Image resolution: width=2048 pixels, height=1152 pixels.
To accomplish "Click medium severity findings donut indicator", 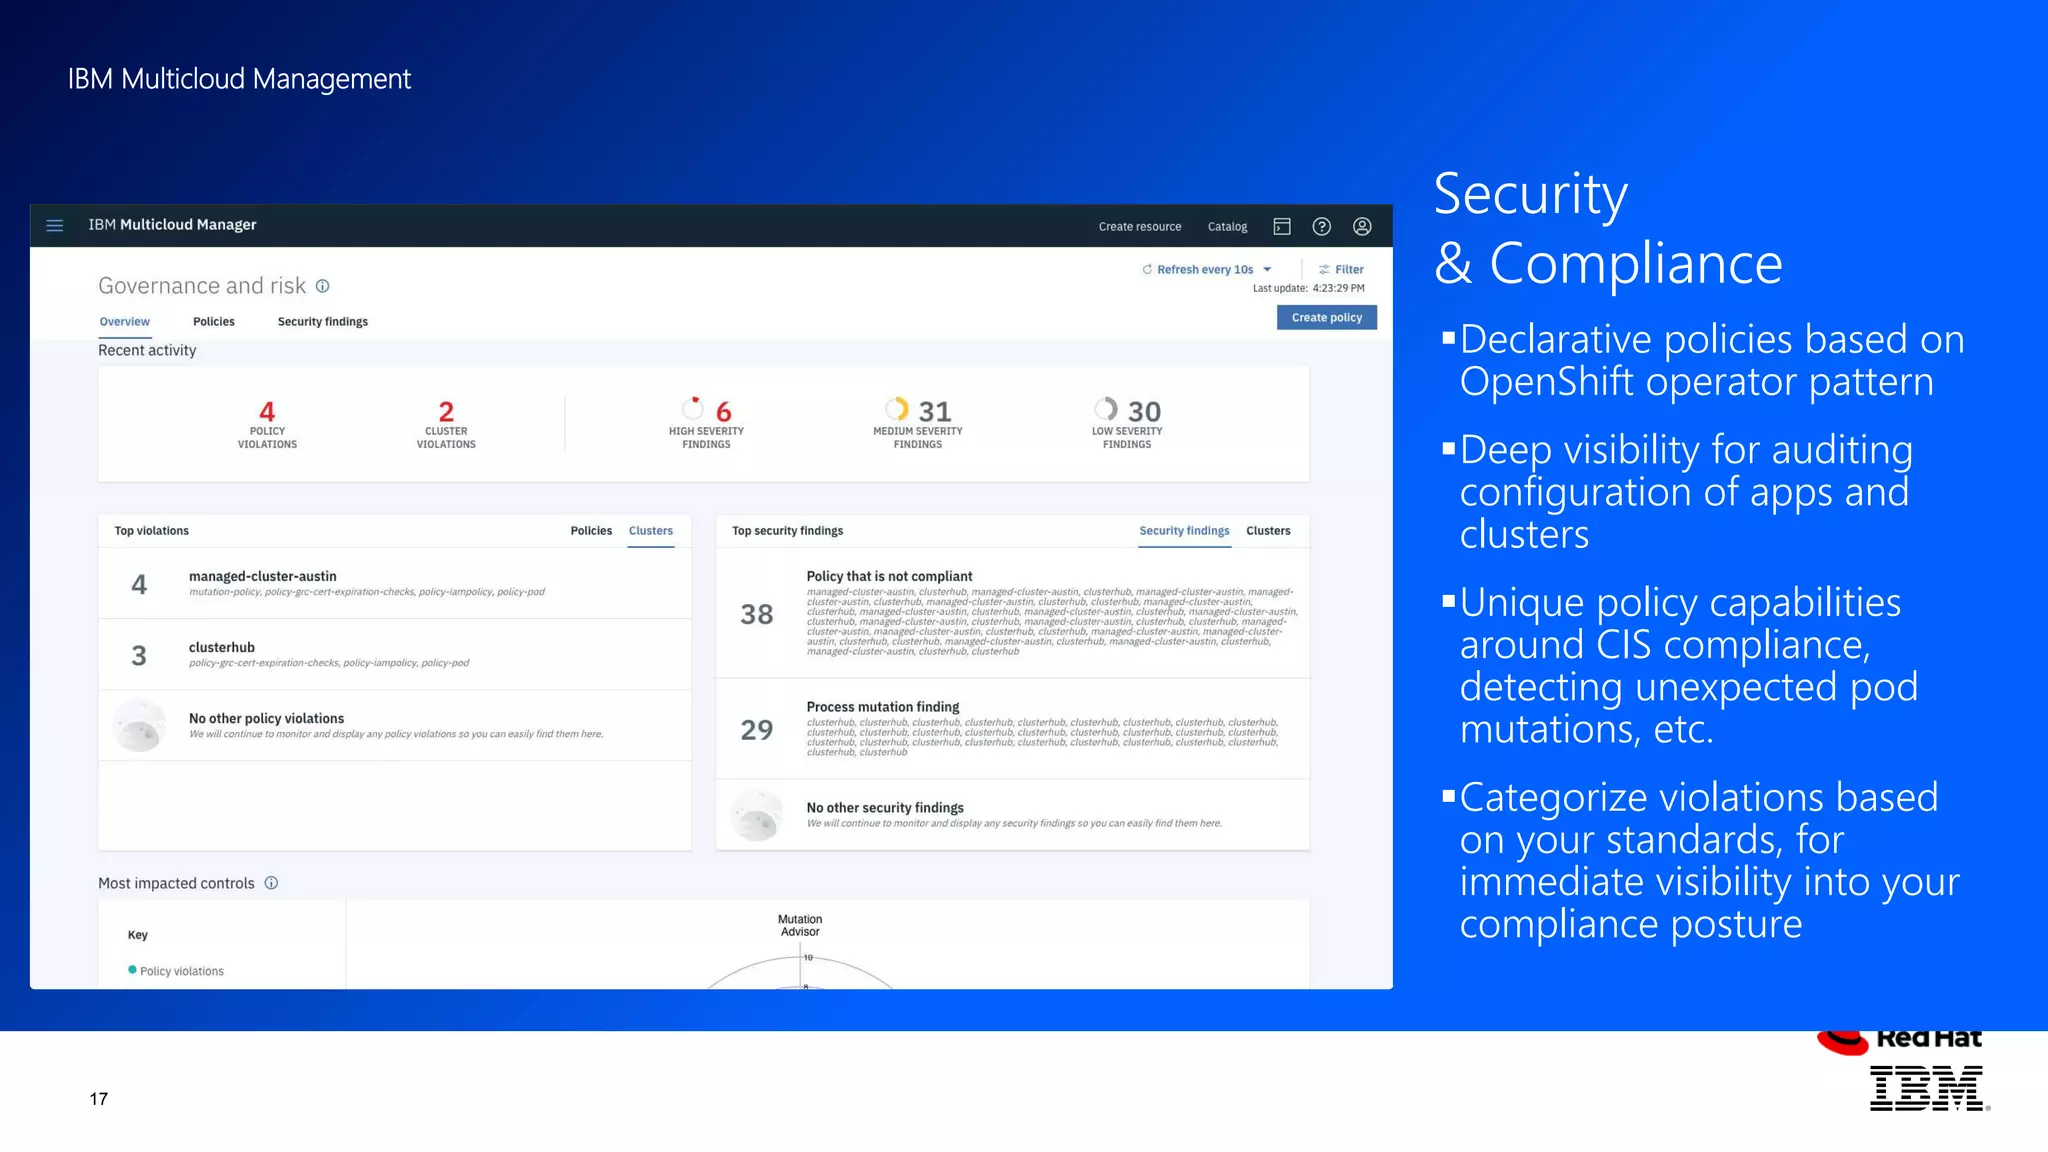I will click(x=897, y=408).
